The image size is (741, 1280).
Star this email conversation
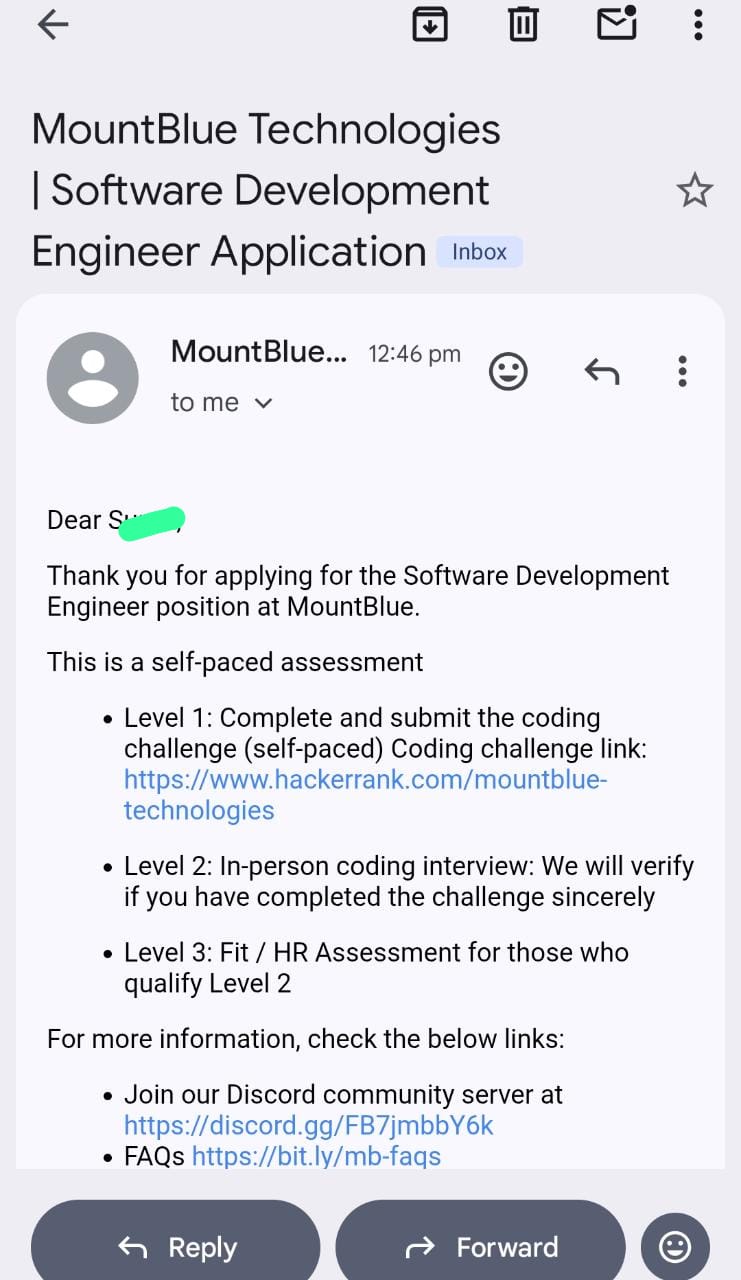[x=694, y=190]
